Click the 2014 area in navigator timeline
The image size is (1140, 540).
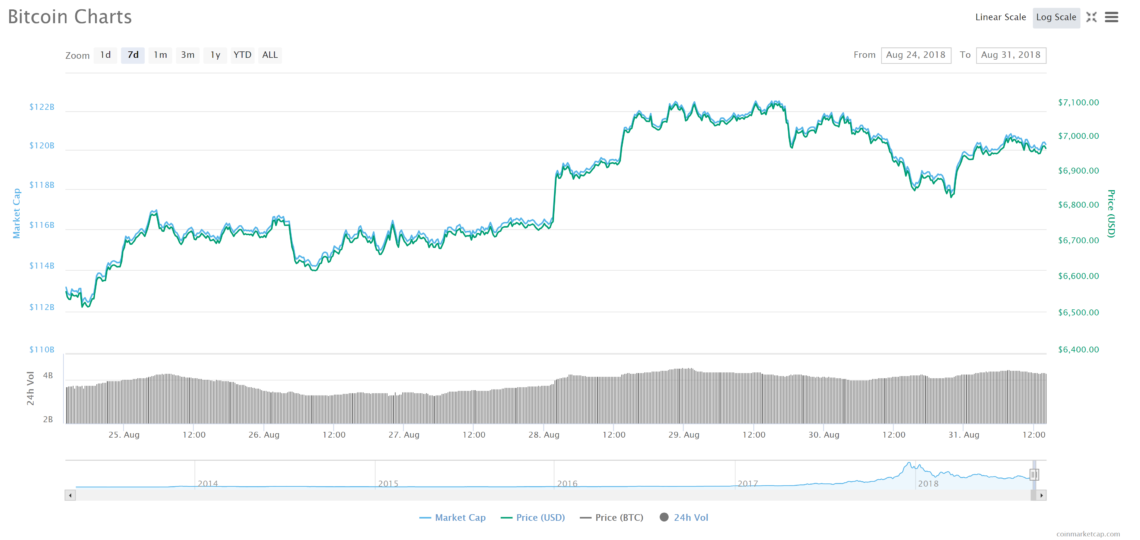click(x=207, y=483)
